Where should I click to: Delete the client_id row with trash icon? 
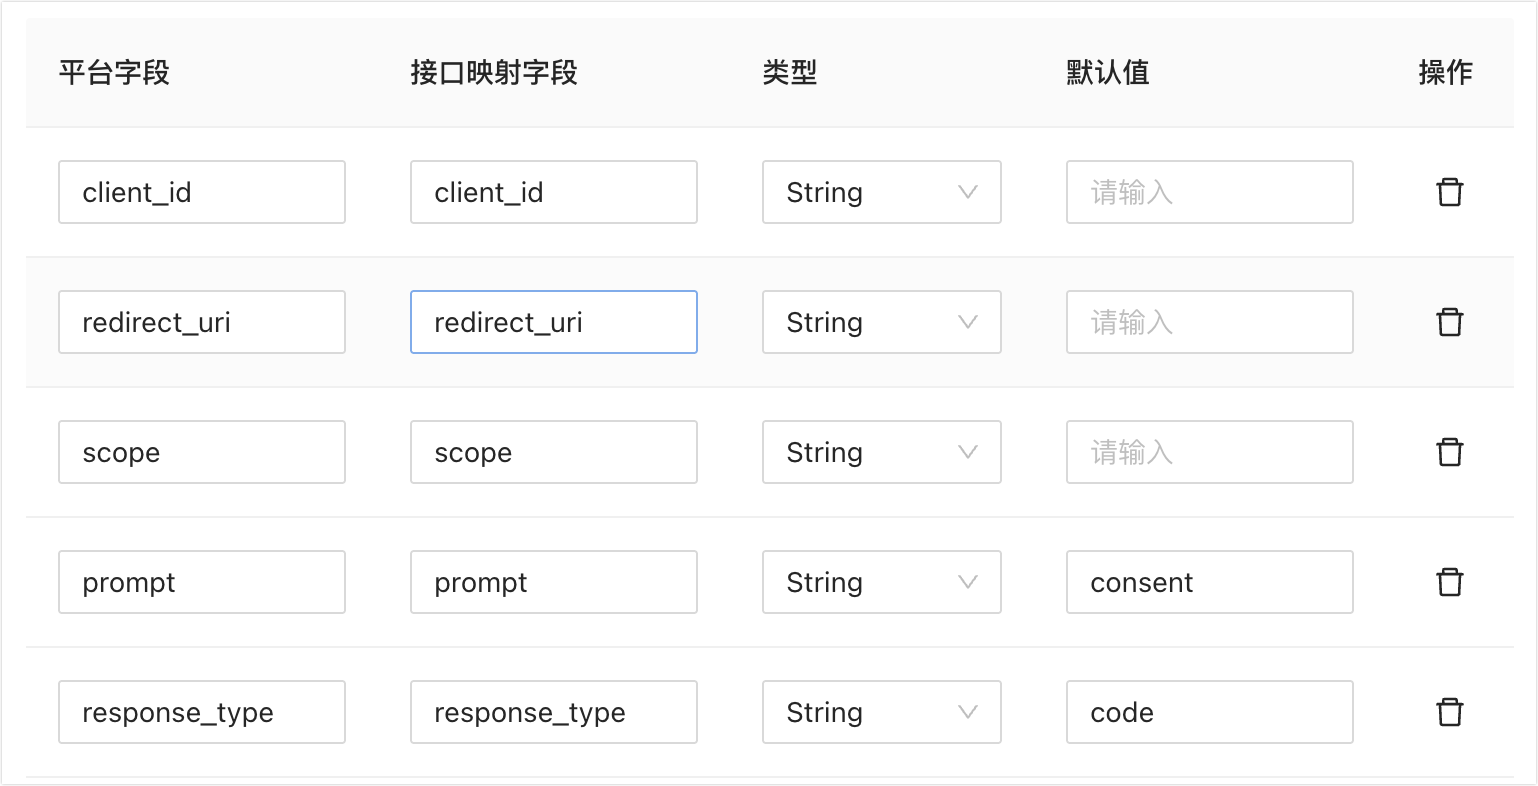pyautogui.click(x=1449, y=192)
